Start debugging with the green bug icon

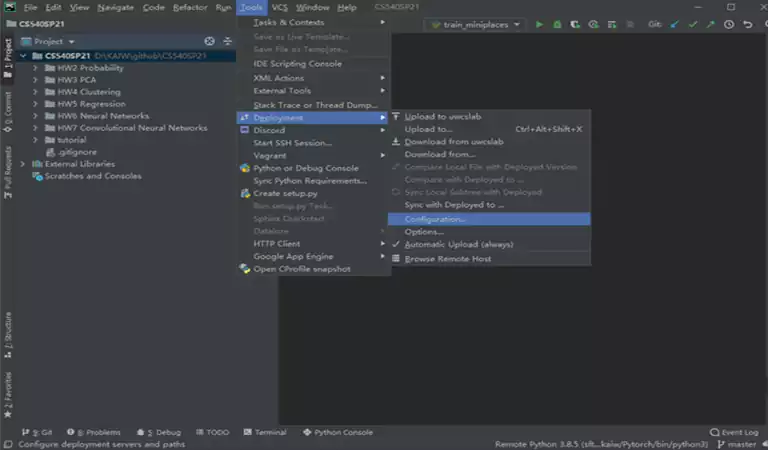pyautogui.click(x=557, y=24)
